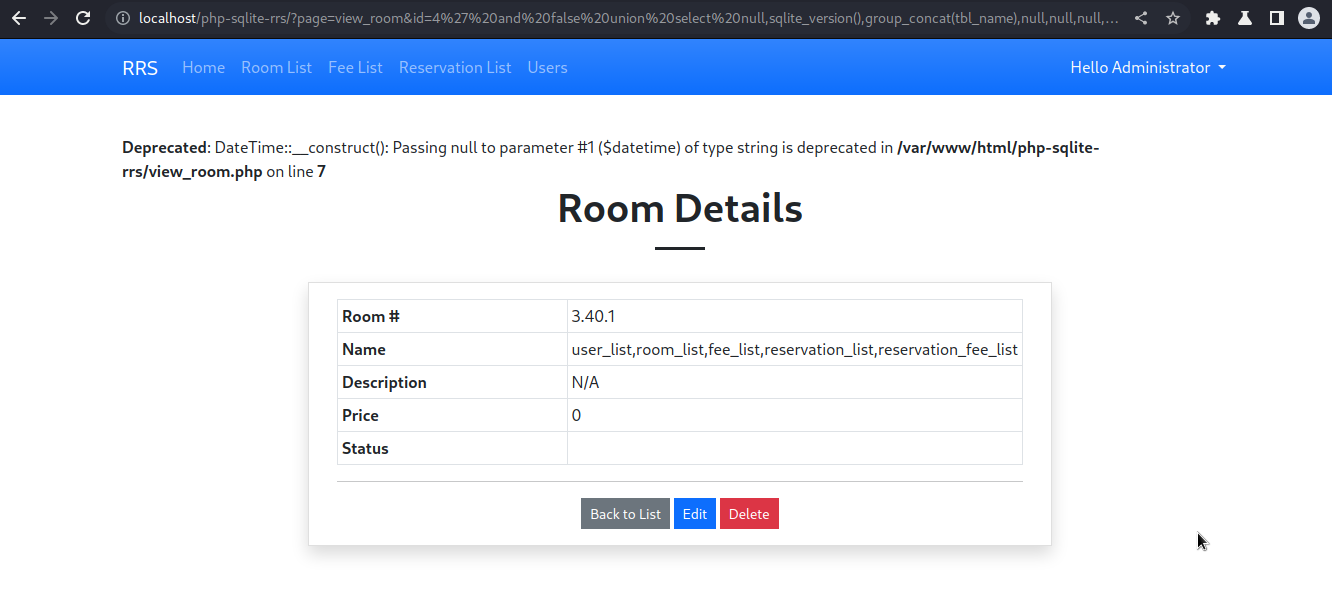This screenshot has height=611, width=1332.
Task: Select the value 3.40.1 in Room # row
Action: 593,317
